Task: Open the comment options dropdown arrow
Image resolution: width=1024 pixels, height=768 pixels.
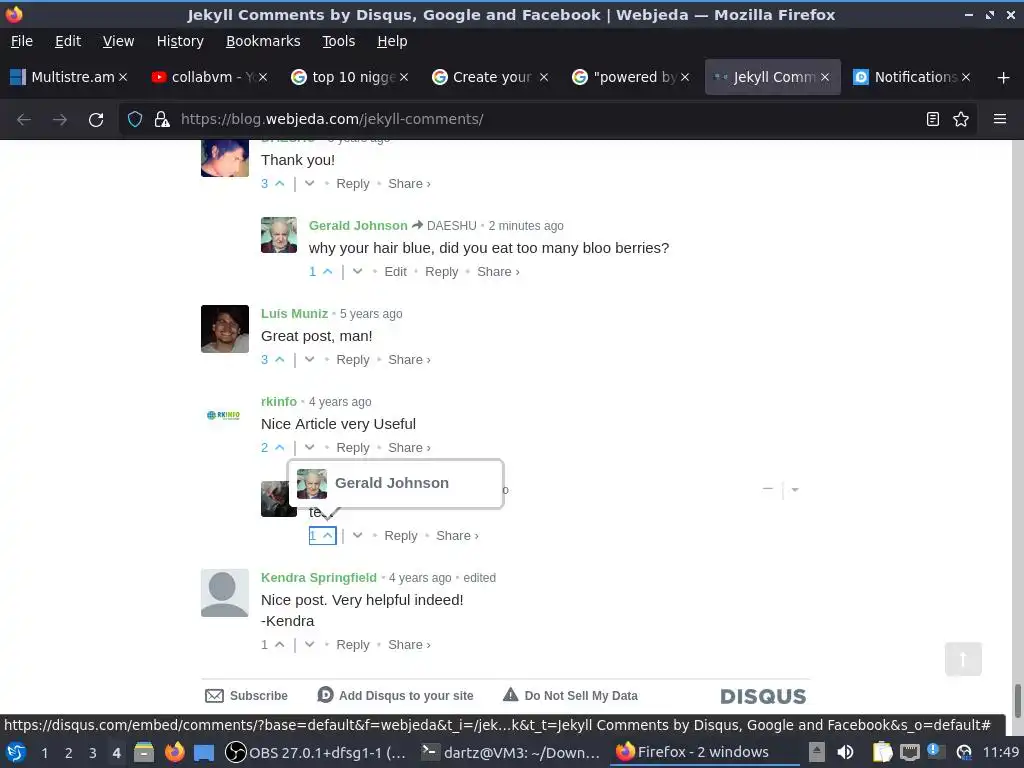Action: click(x=795, y=489)
